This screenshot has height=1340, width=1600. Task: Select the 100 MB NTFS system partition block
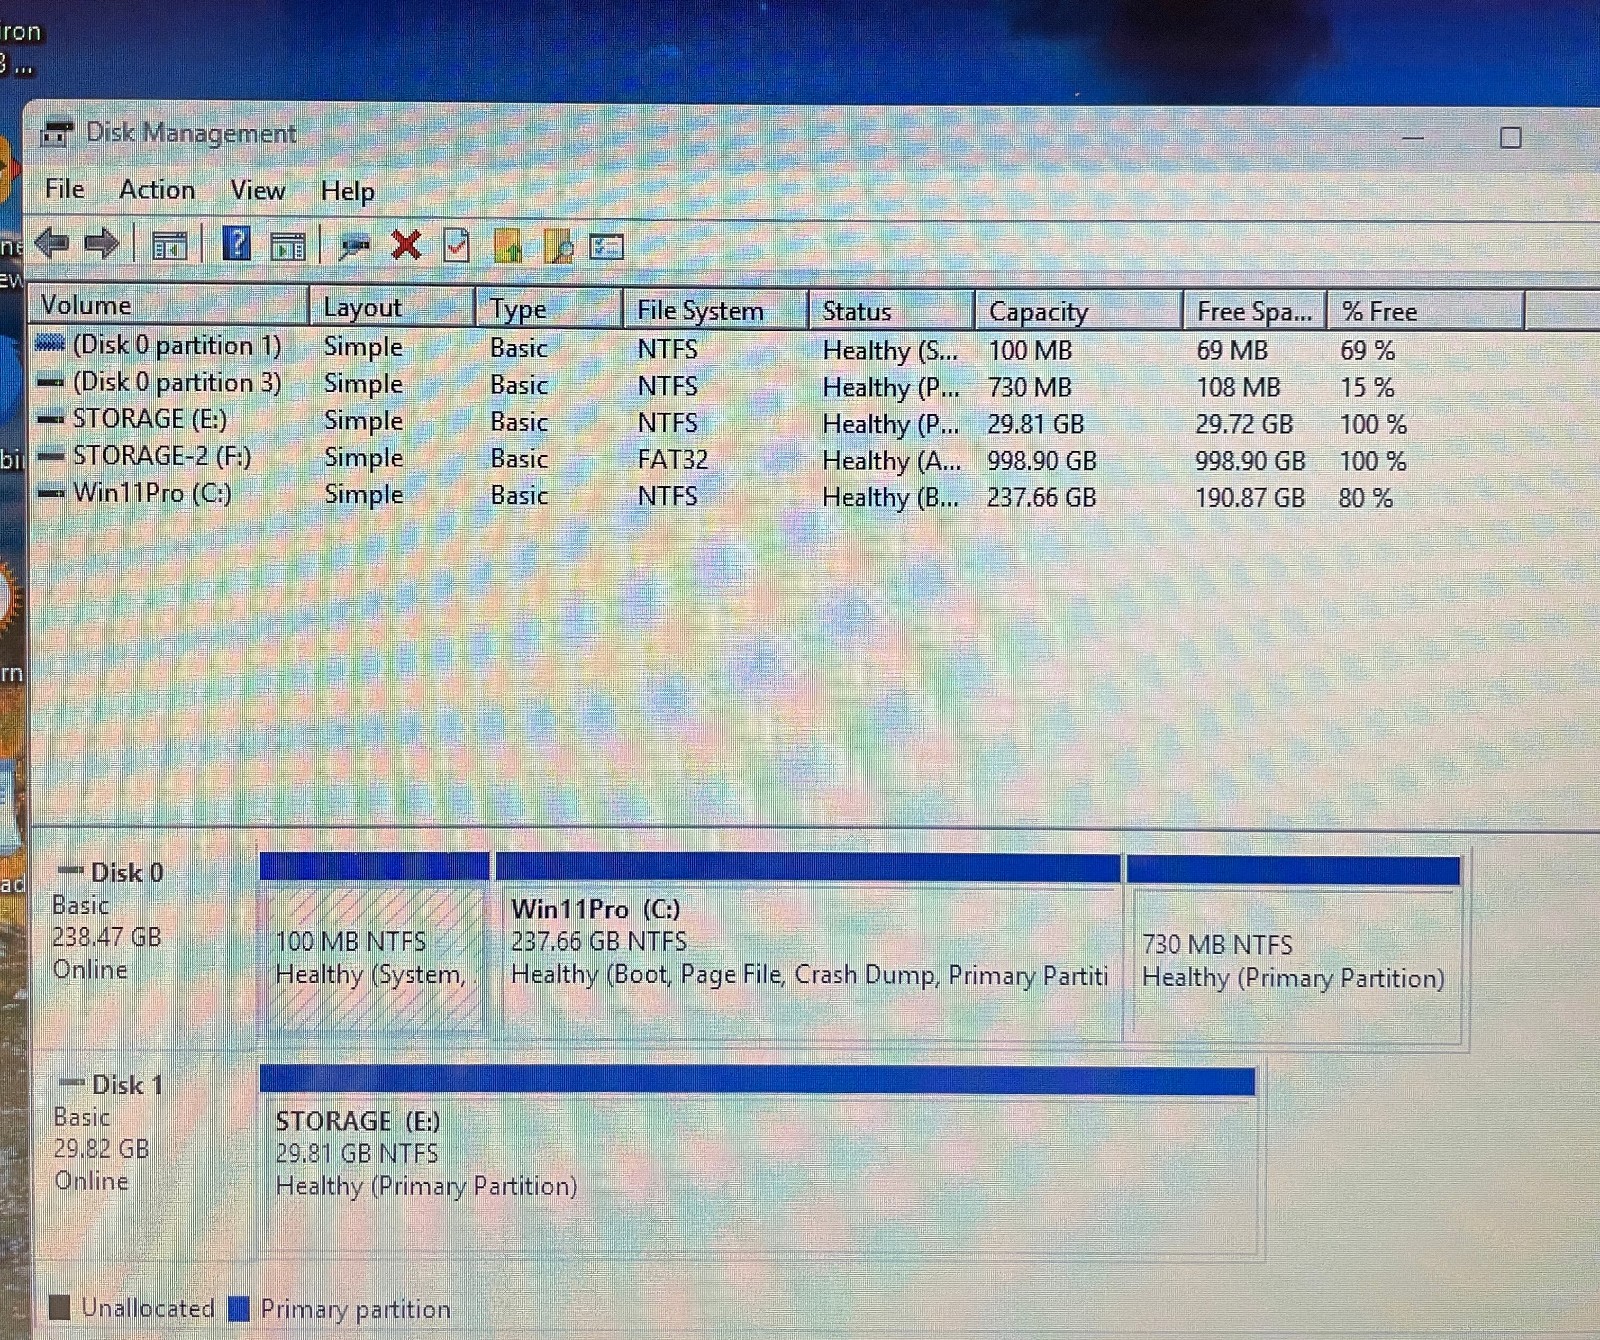point(373,943)
